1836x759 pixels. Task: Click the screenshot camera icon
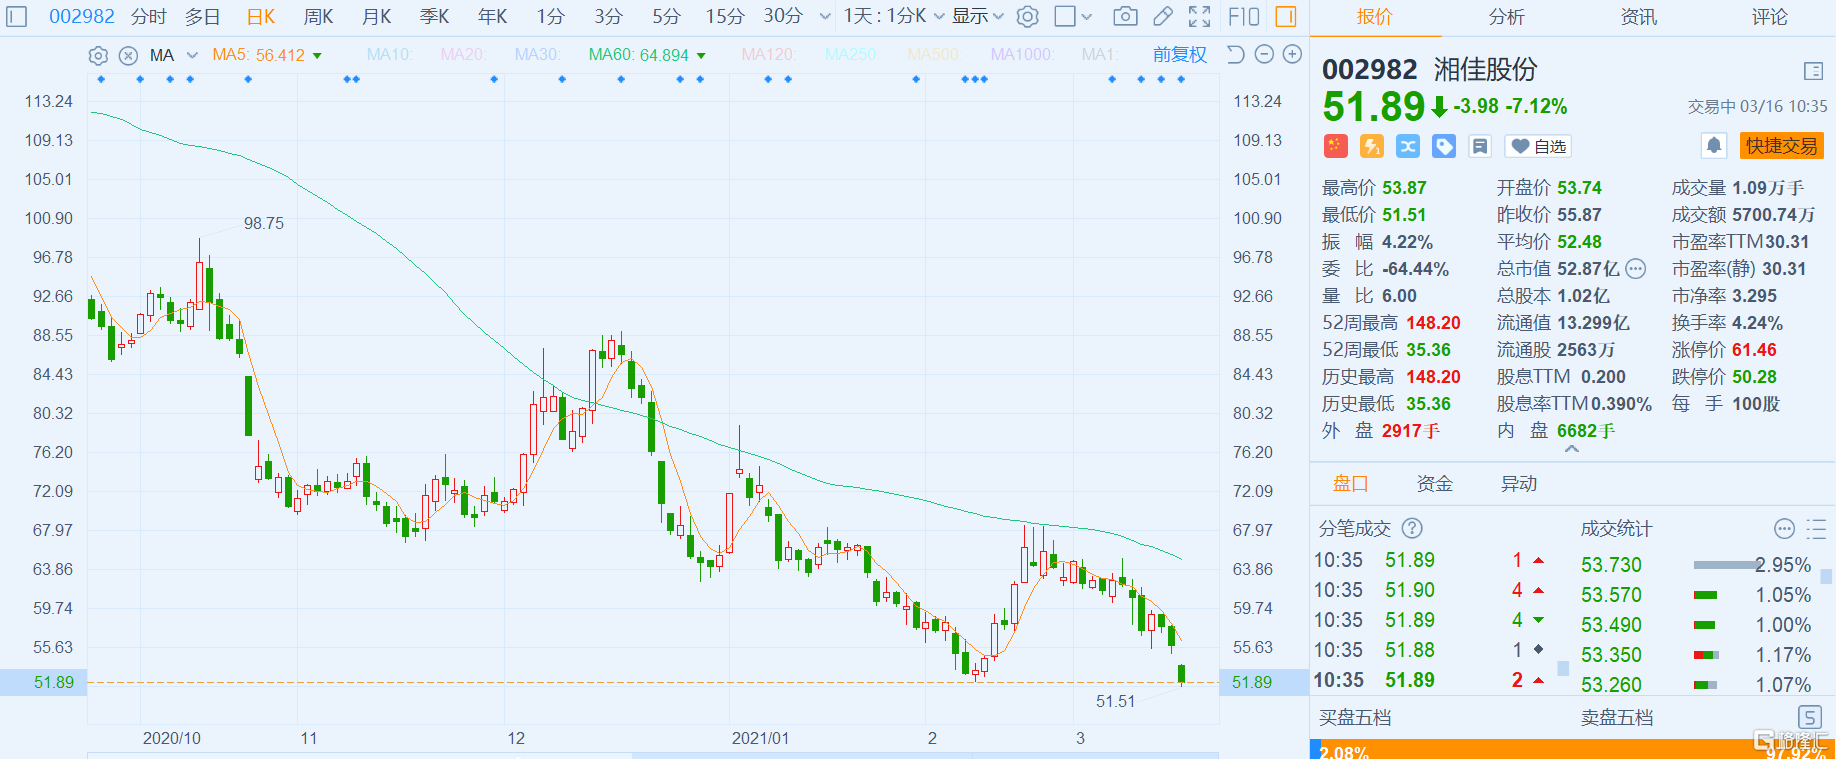pyautogui.click(x=1125, y=16)
